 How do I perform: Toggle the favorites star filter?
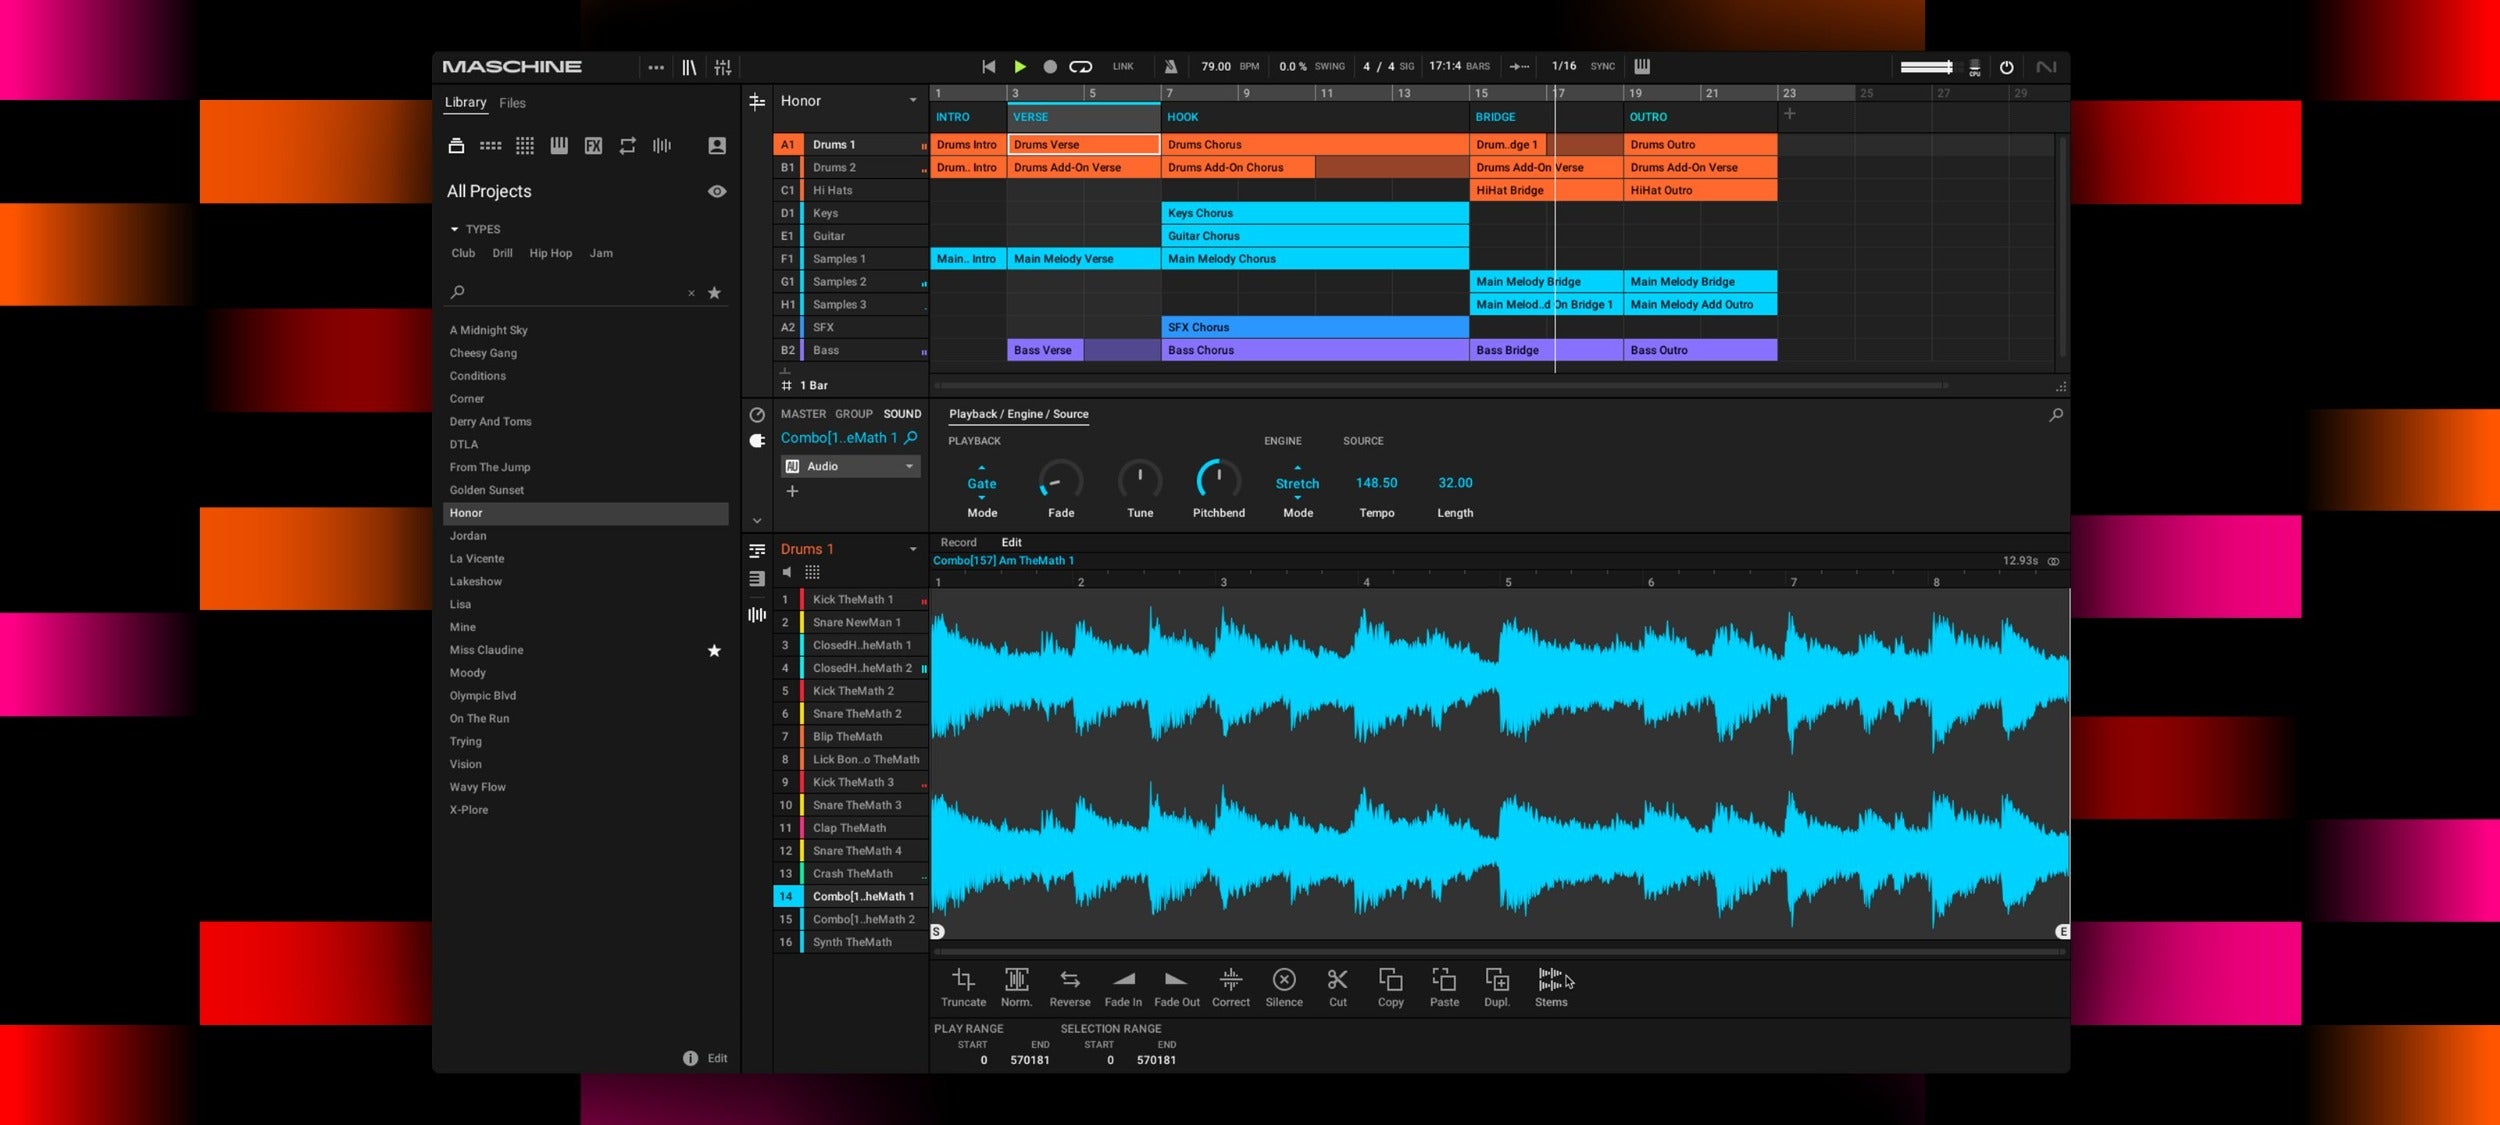pyautogui.click(x=714, y=293)
